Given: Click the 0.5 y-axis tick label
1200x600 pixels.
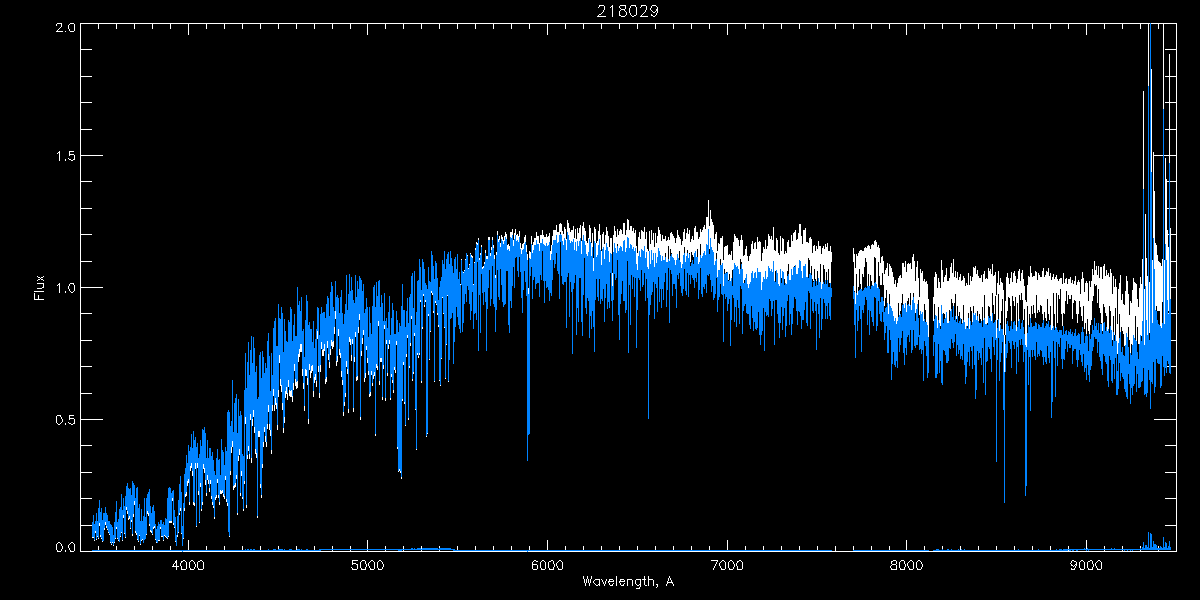Looking at the screenshot, I should click(65, 419).
